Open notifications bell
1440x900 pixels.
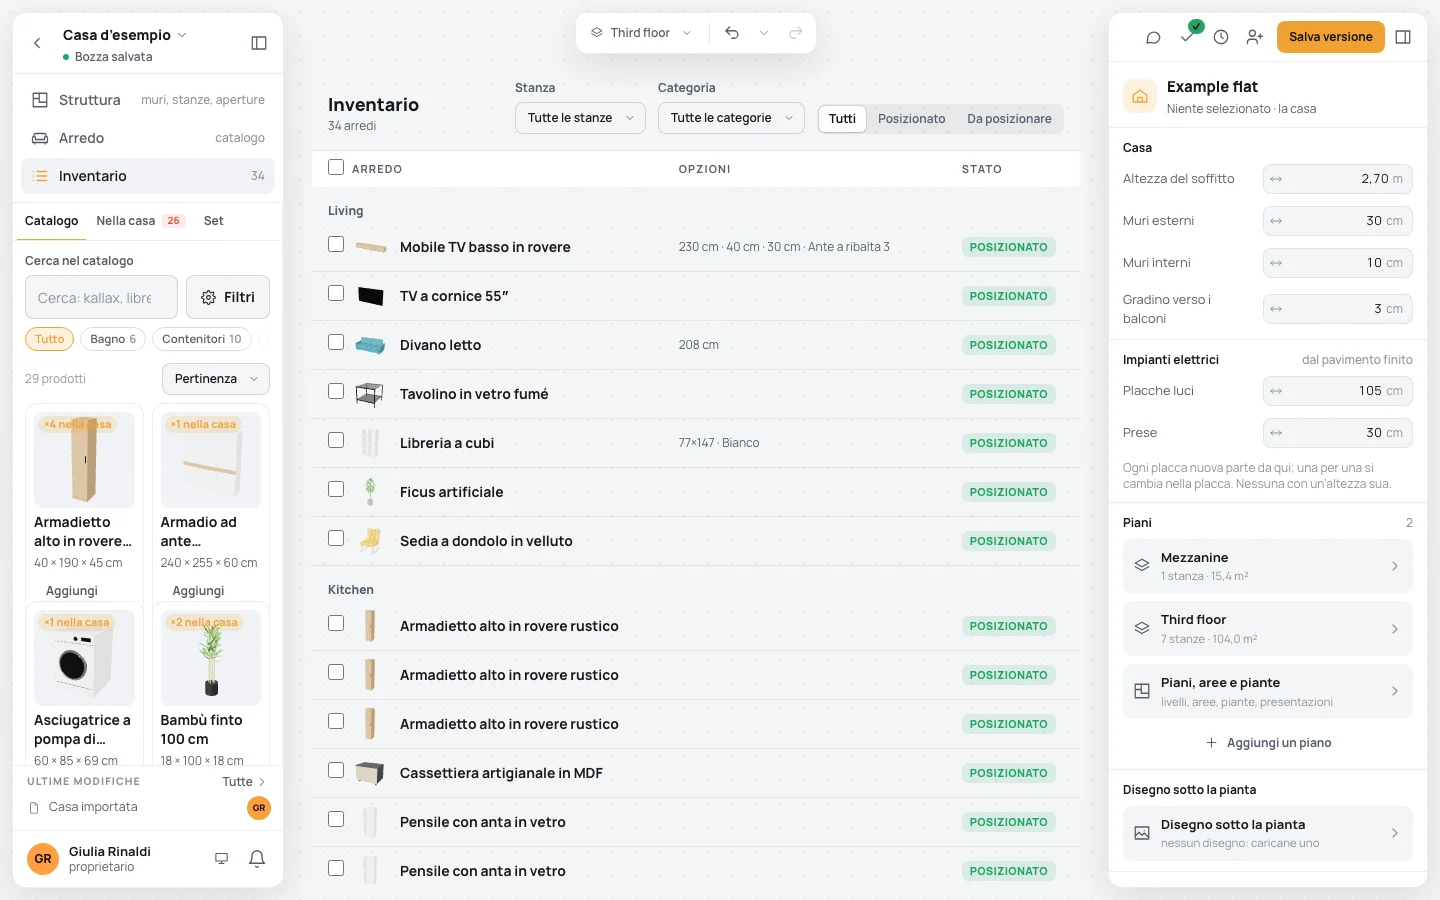[x=257, y=859]
